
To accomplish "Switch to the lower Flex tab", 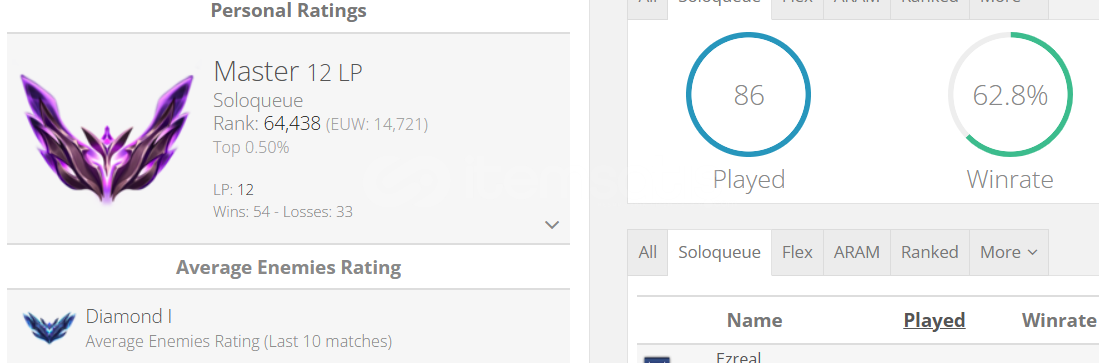I will click(797, 252).
